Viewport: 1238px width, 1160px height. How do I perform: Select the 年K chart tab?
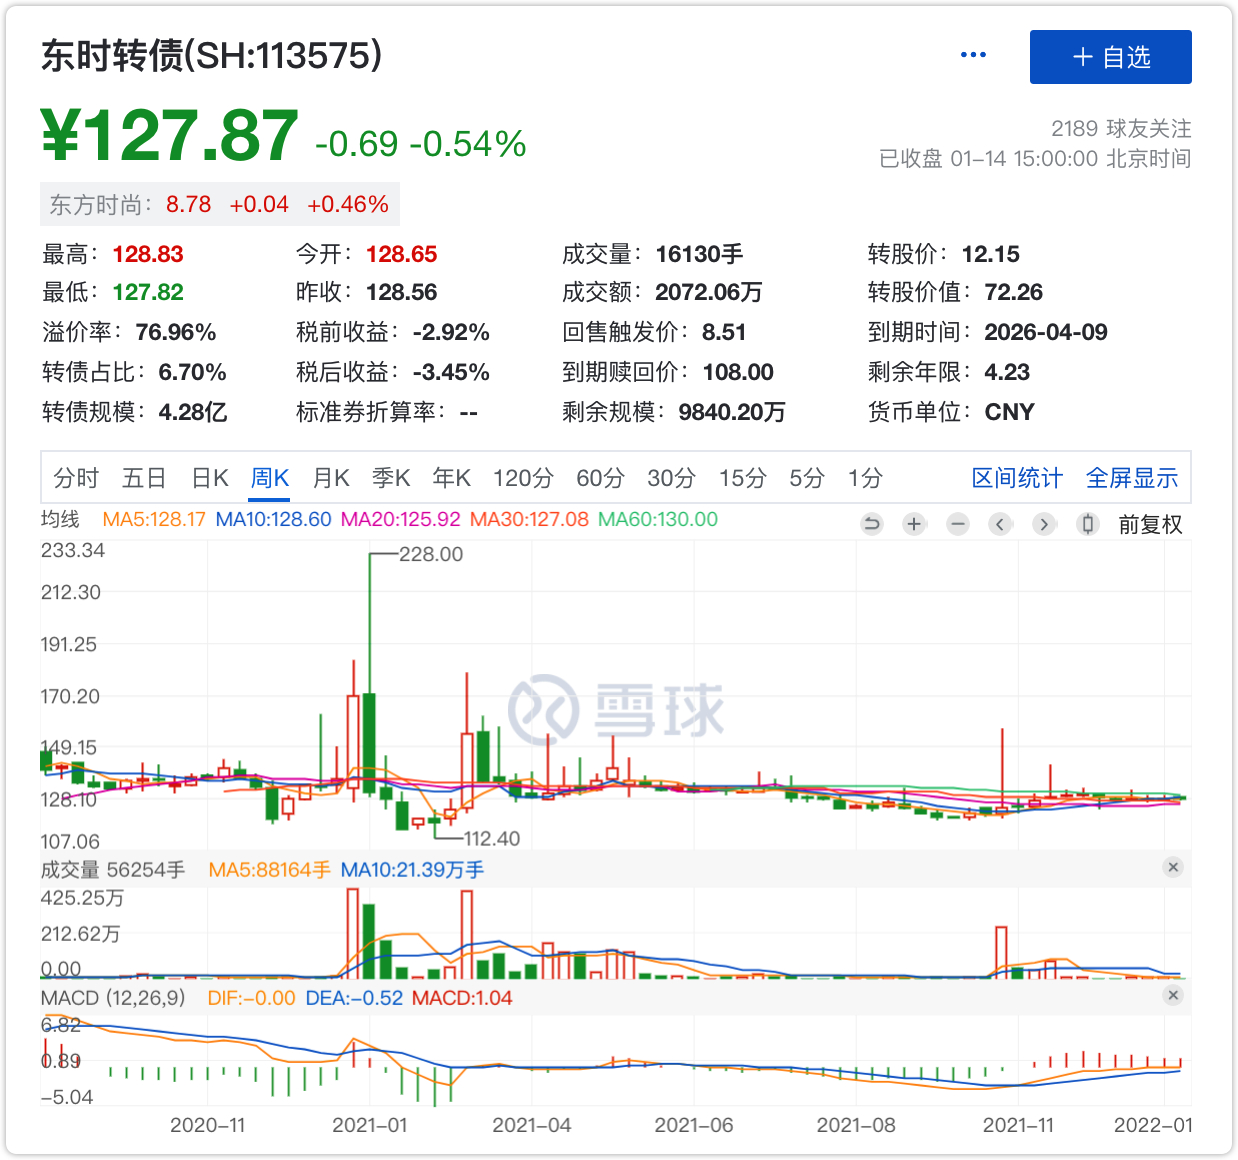tap(451, 478)
